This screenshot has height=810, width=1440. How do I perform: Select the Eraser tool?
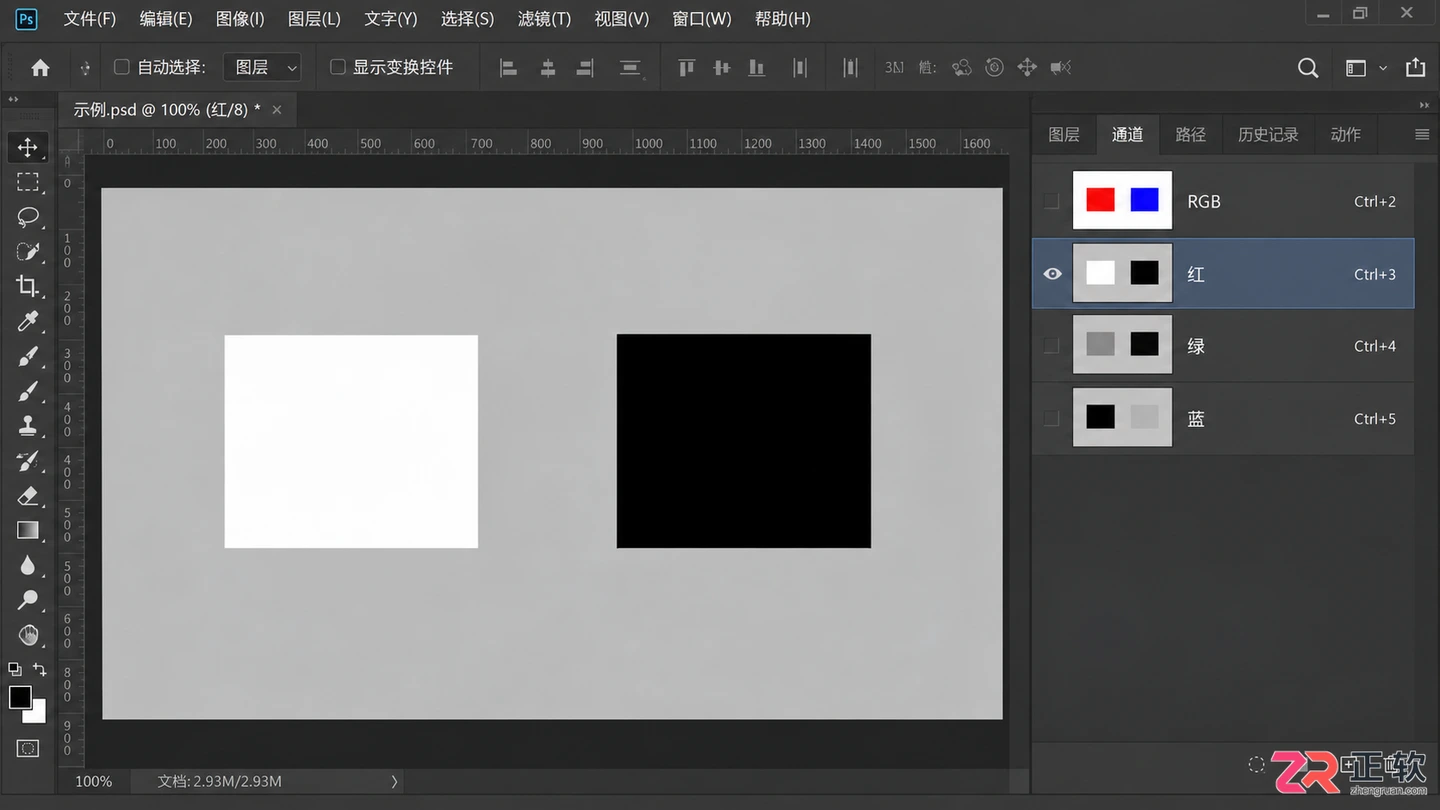coord(27,496)
